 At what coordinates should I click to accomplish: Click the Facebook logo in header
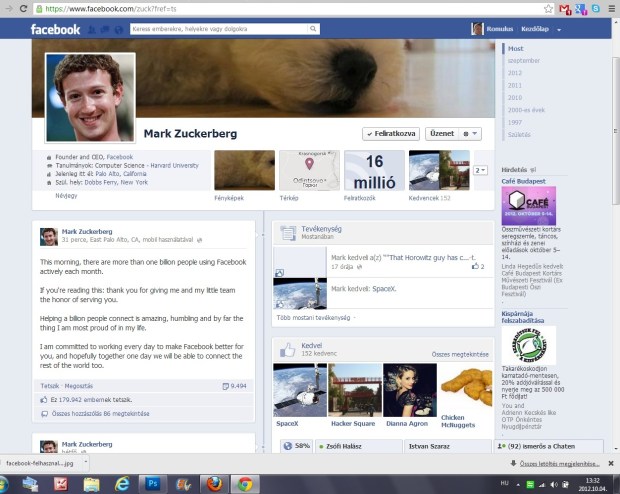55,29
